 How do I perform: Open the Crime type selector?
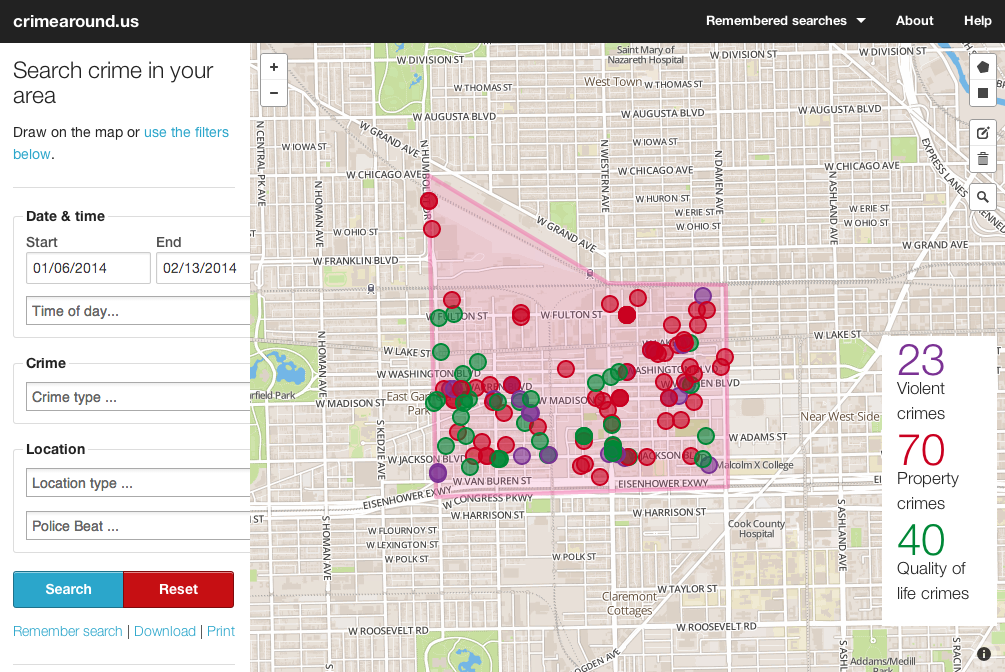(x=138, y=397)
